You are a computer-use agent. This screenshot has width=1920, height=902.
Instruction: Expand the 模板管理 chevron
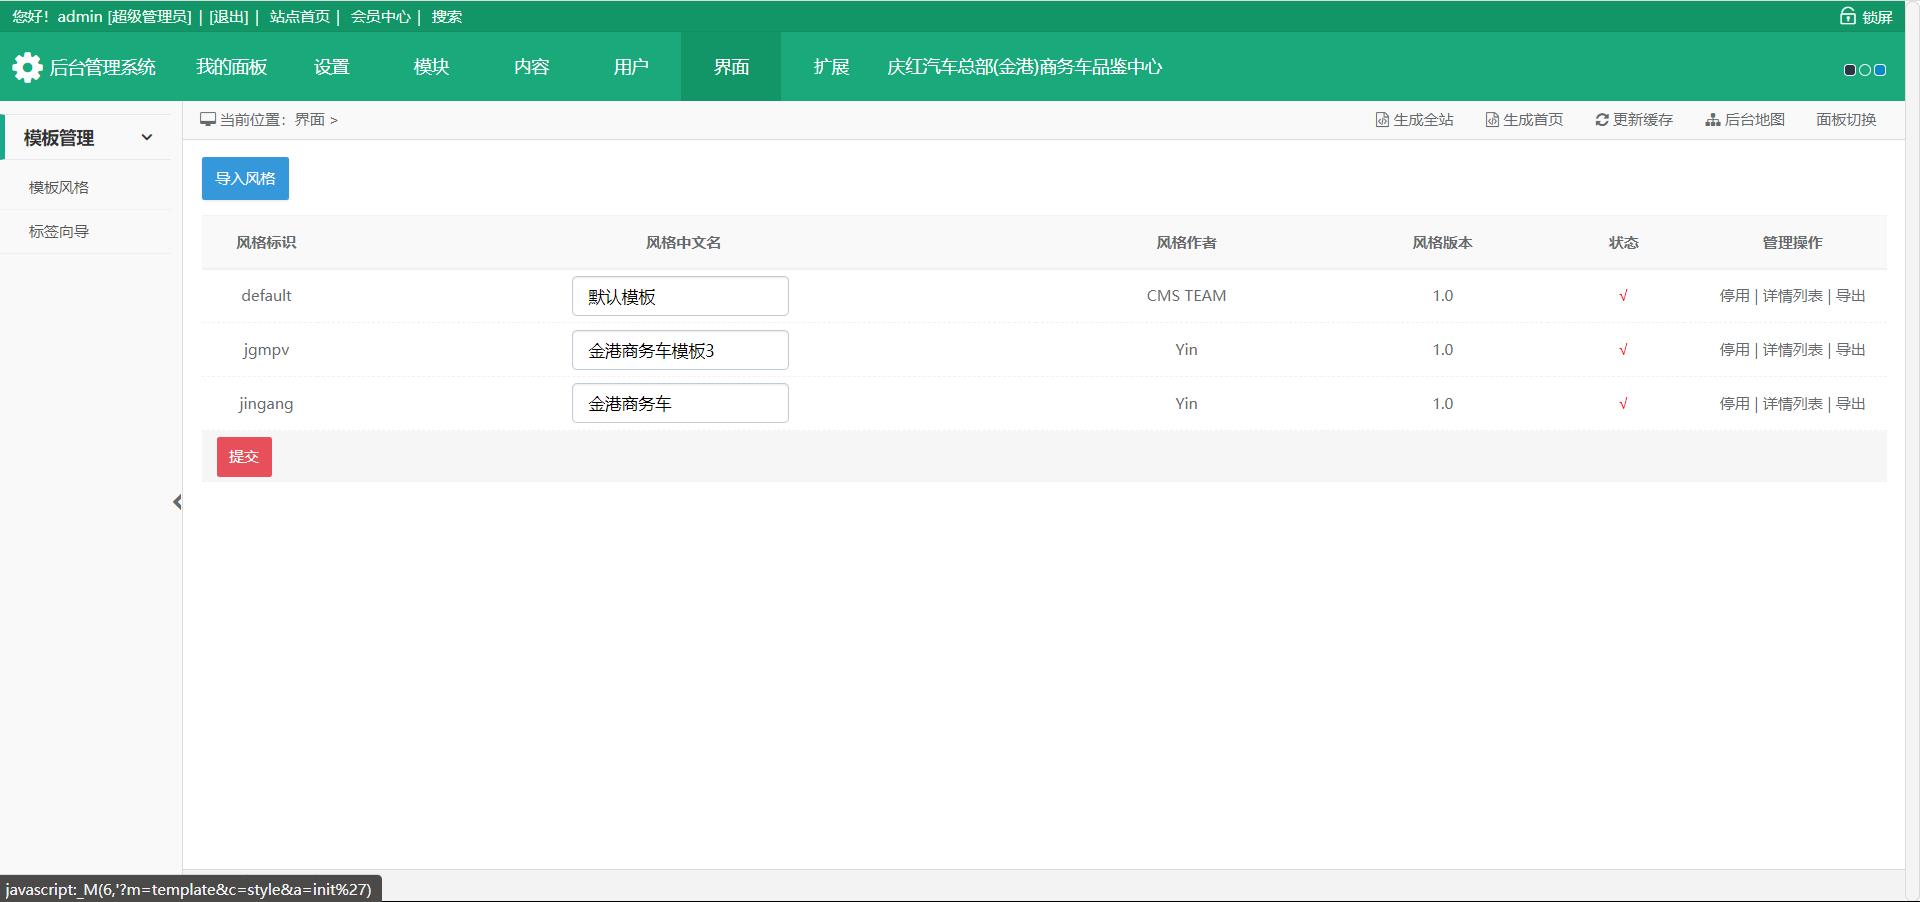tap(147, 138)
